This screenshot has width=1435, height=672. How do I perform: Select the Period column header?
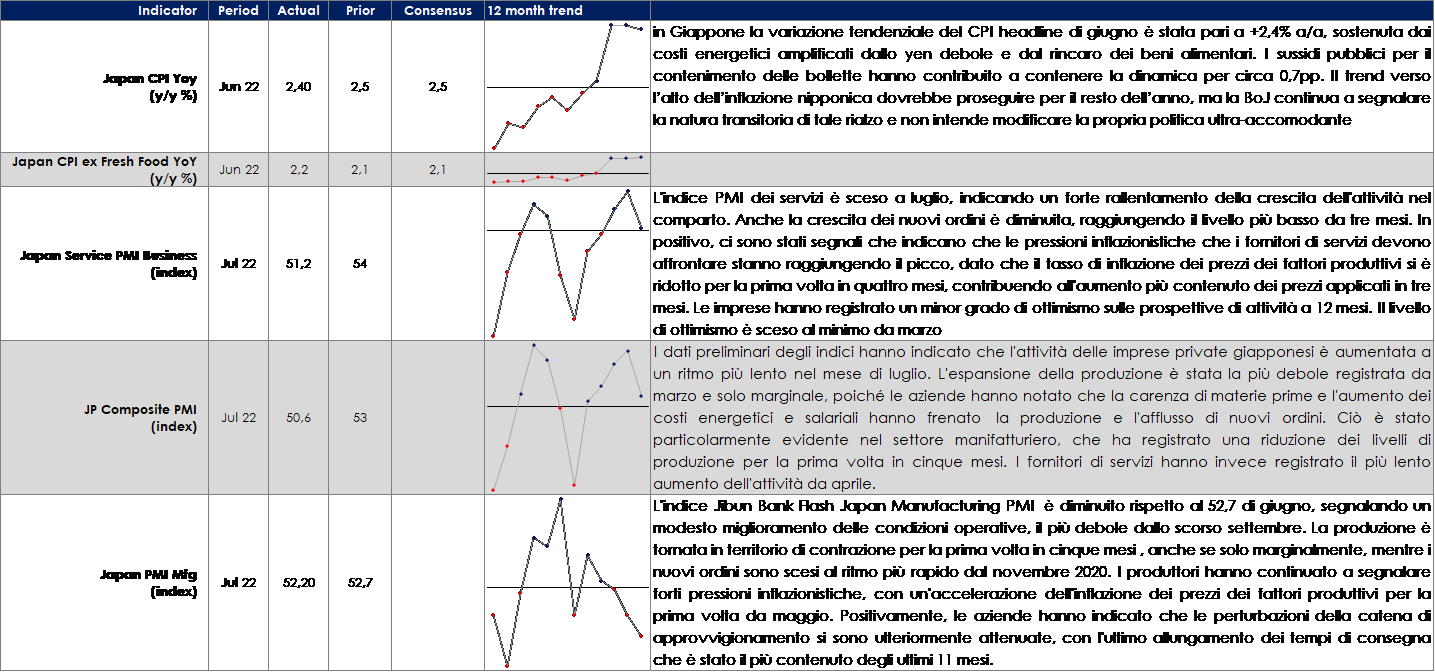[239, 10]
